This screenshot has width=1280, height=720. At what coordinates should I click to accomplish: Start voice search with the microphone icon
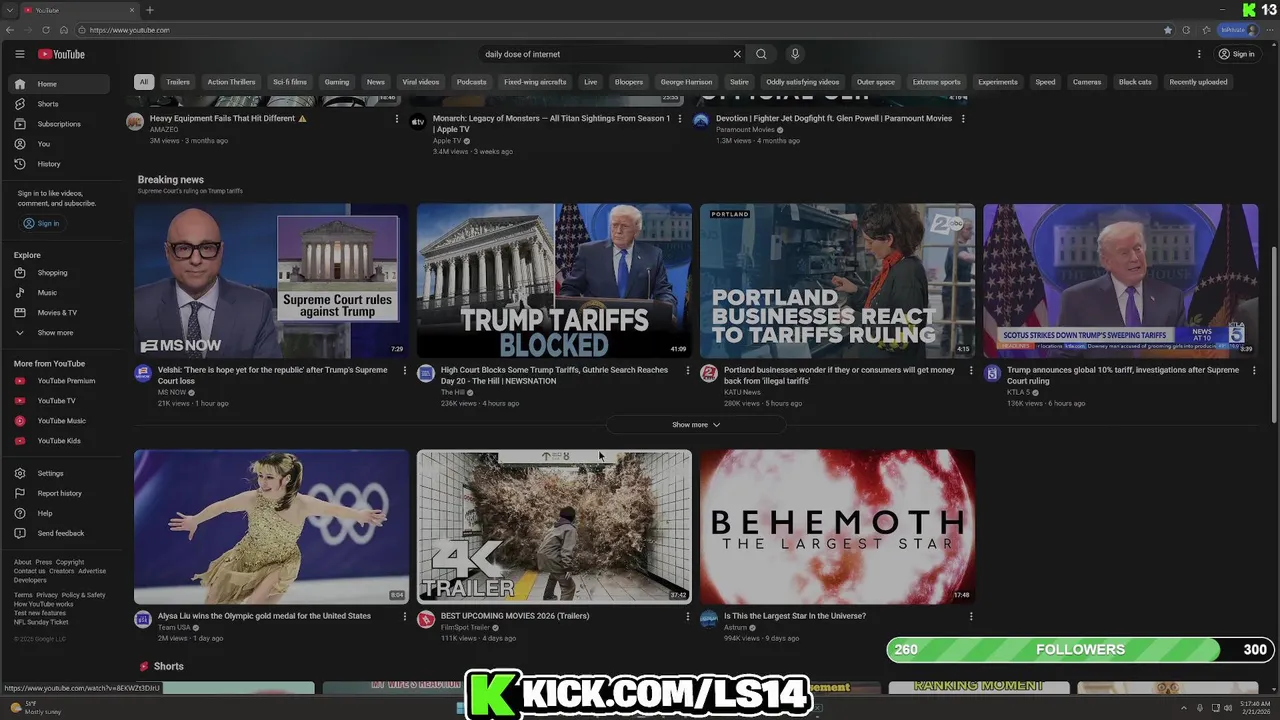point(795,54)
